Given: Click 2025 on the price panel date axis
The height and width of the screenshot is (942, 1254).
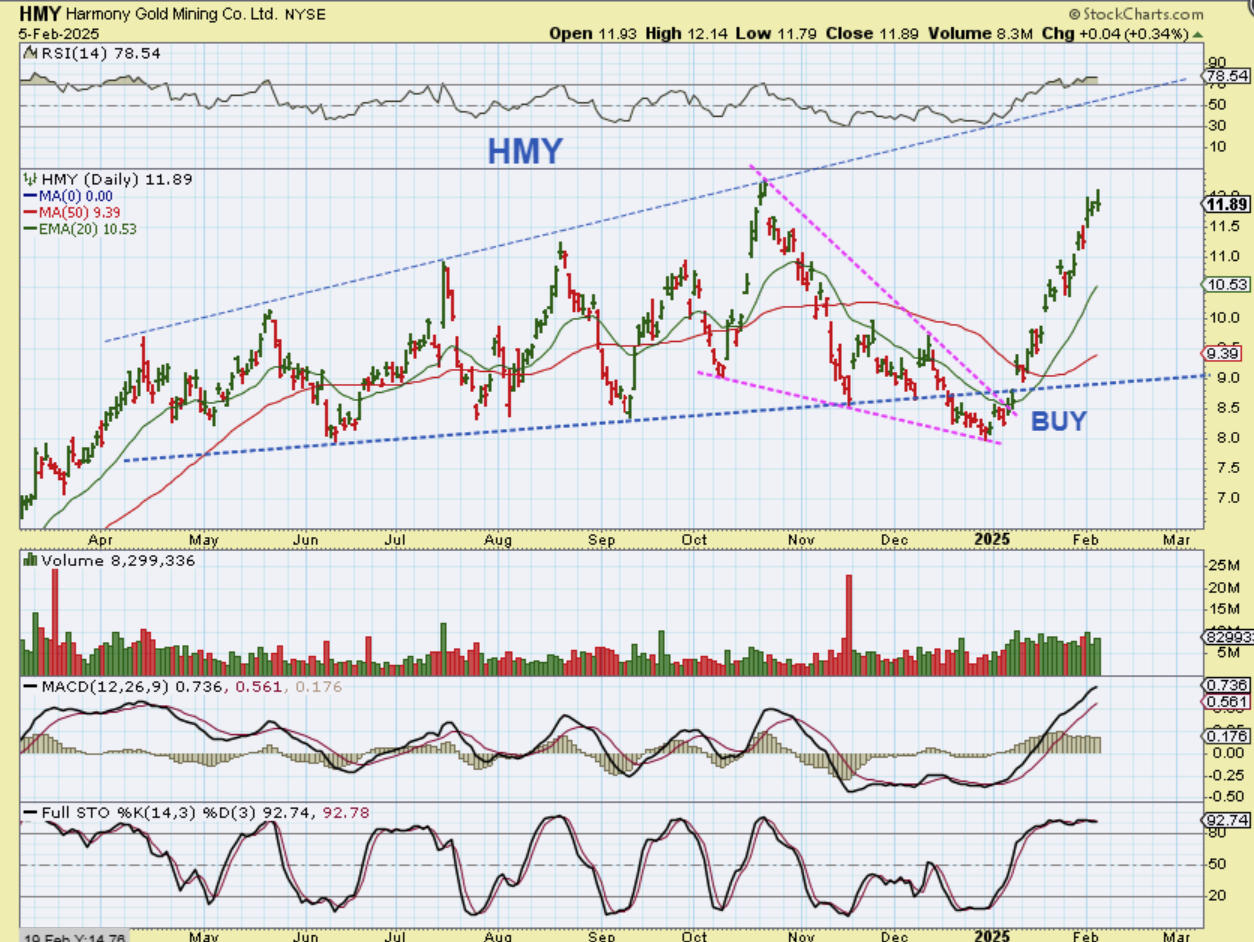Looking at the screenshot, I should click(994, 541).
